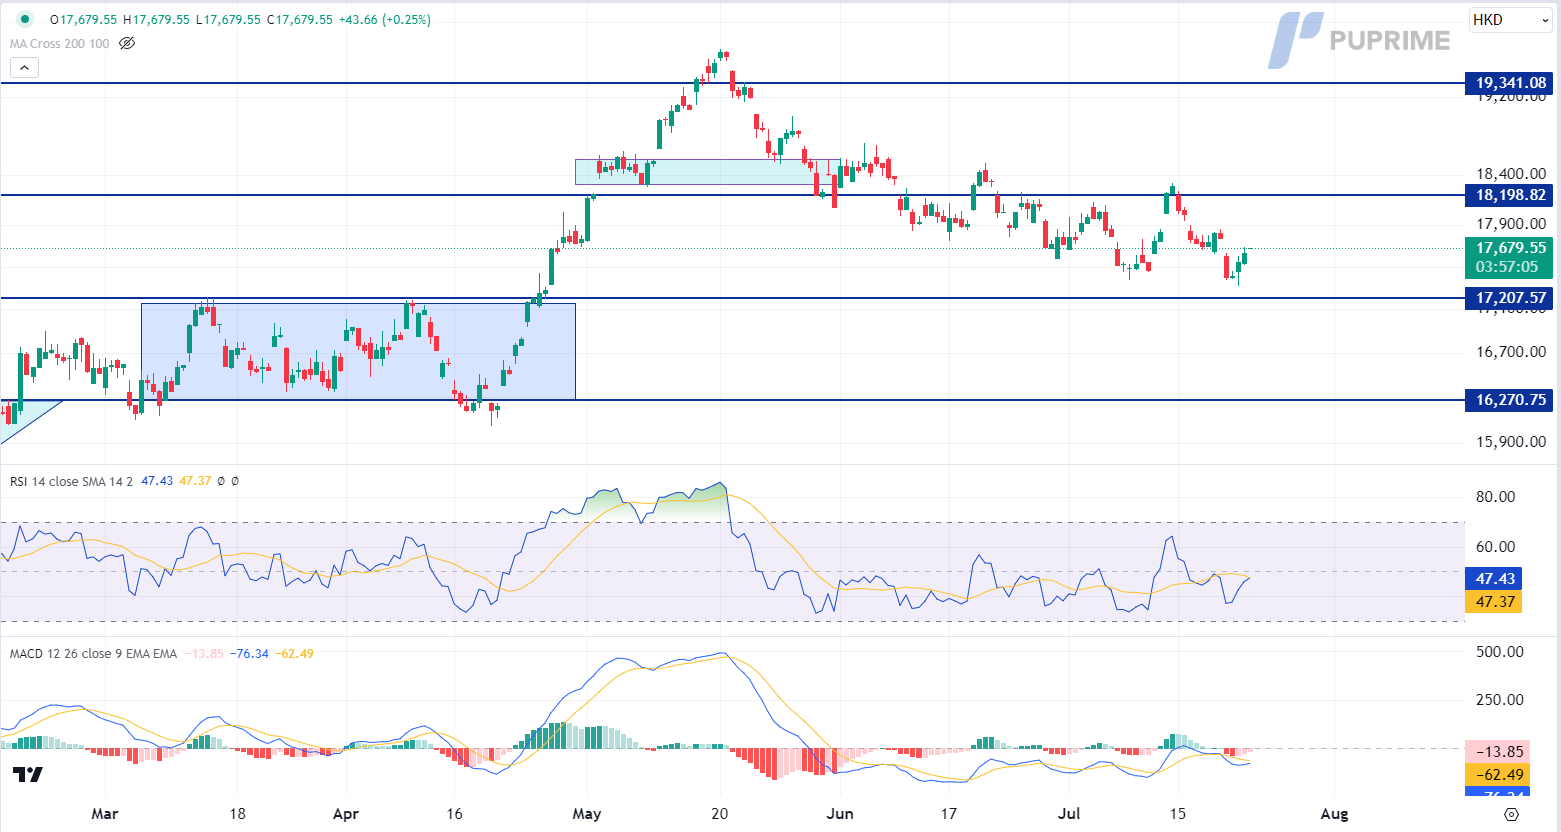The width and height of the screenshot is (1561, 832).
Task: Open chart settings hexagon gear icon
Action: (1512, 814)
